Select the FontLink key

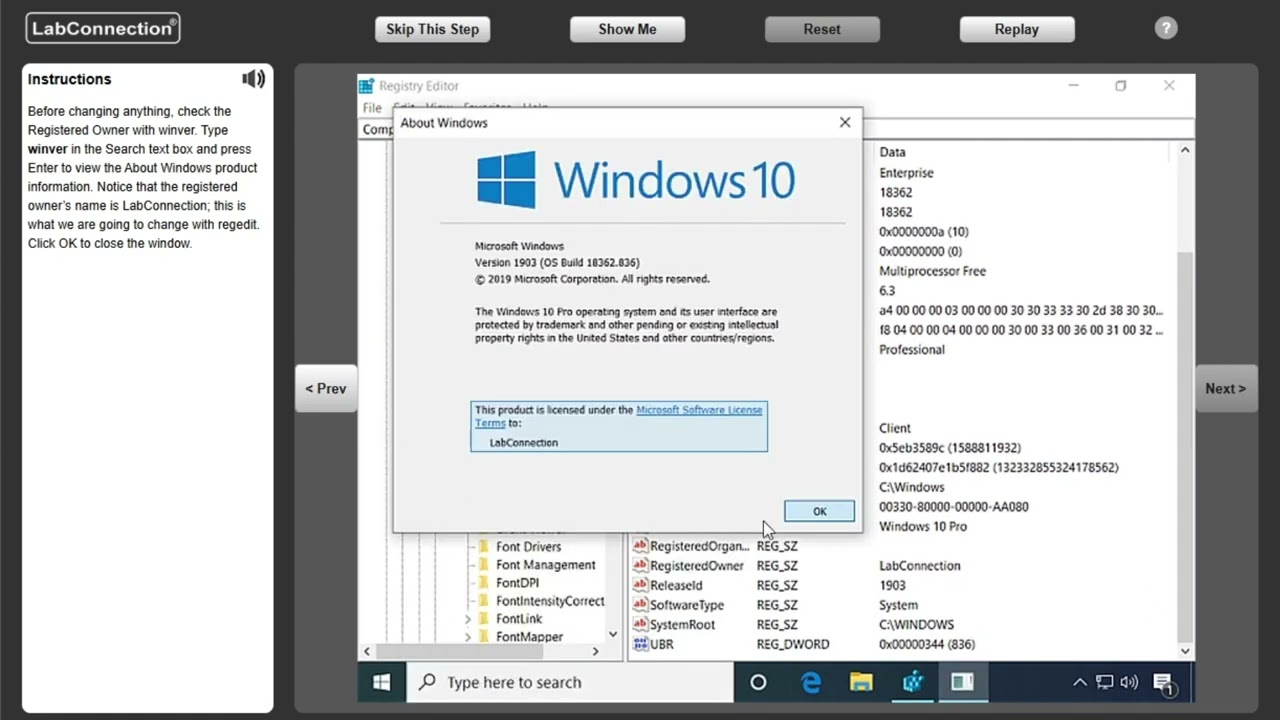pyautogui.click(x=519, y=618)
